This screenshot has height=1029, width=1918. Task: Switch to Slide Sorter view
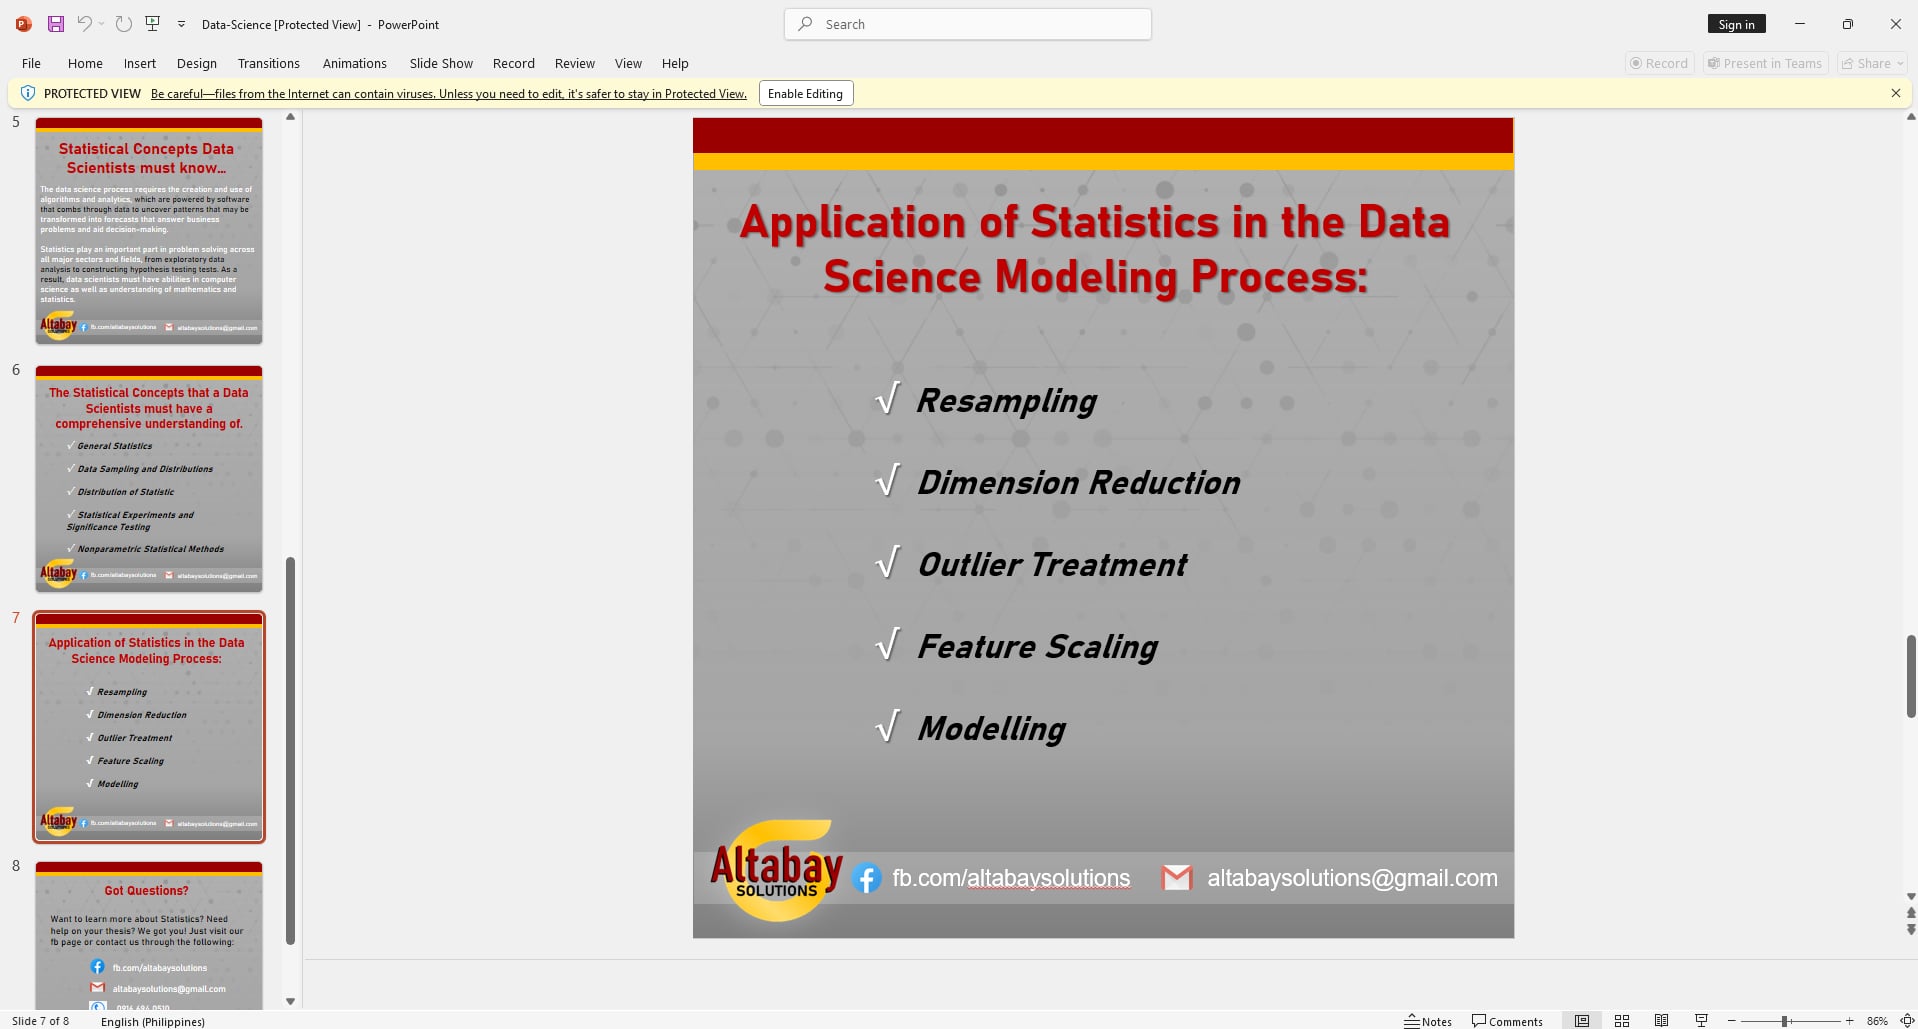pos(1622,1021)
